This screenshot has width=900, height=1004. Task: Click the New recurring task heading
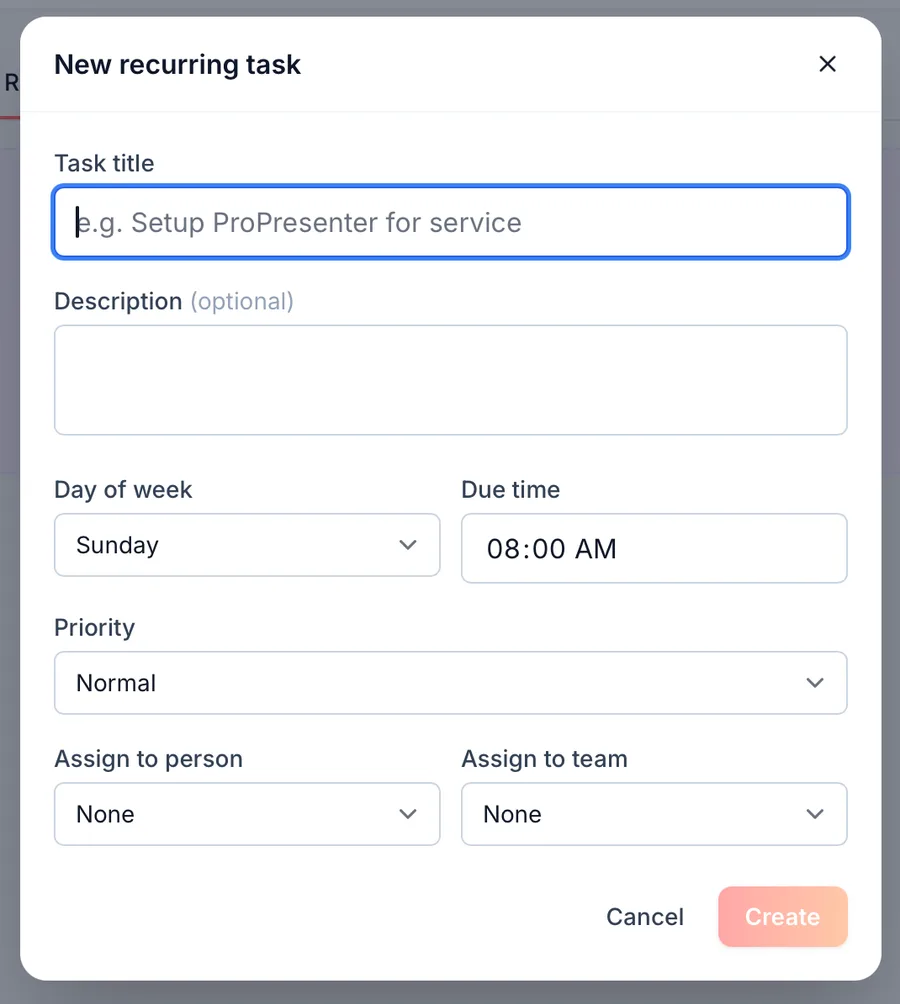pos(177,65)
